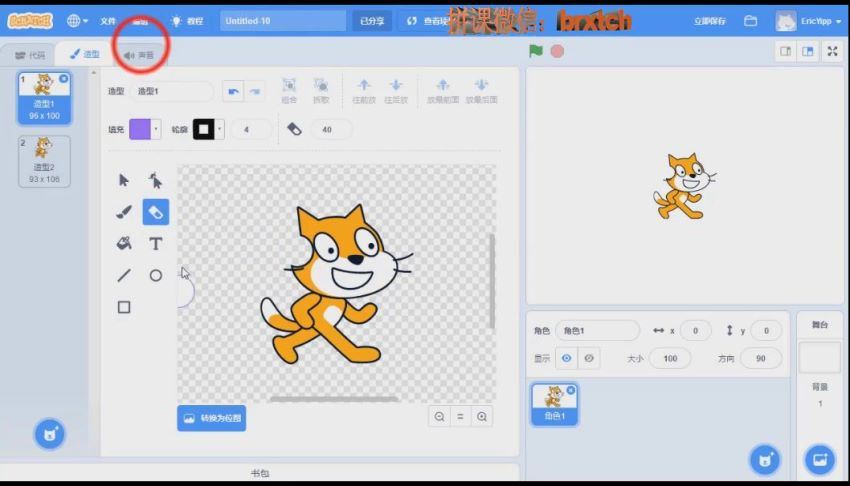Click the Untitled-10 project title field
The image size is (850, 486).
pos(282,21)
